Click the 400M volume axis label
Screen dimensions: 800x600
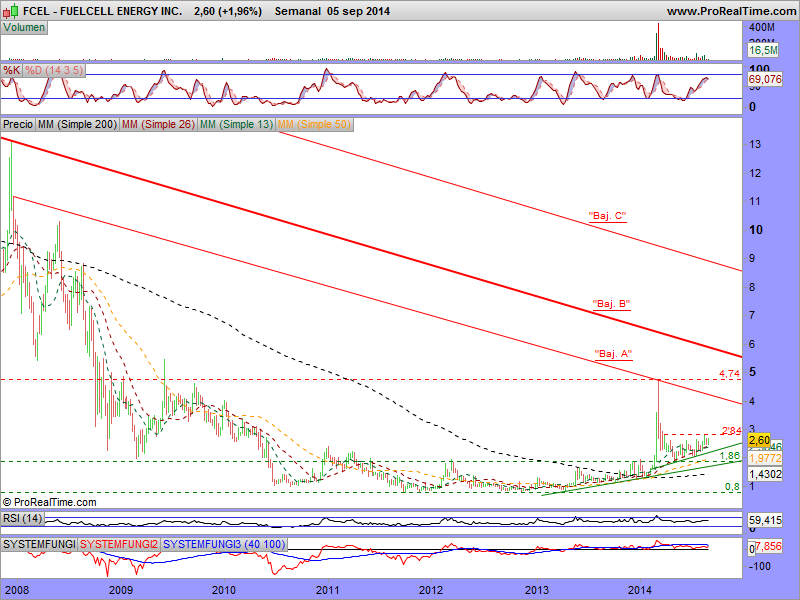(762, 28)
